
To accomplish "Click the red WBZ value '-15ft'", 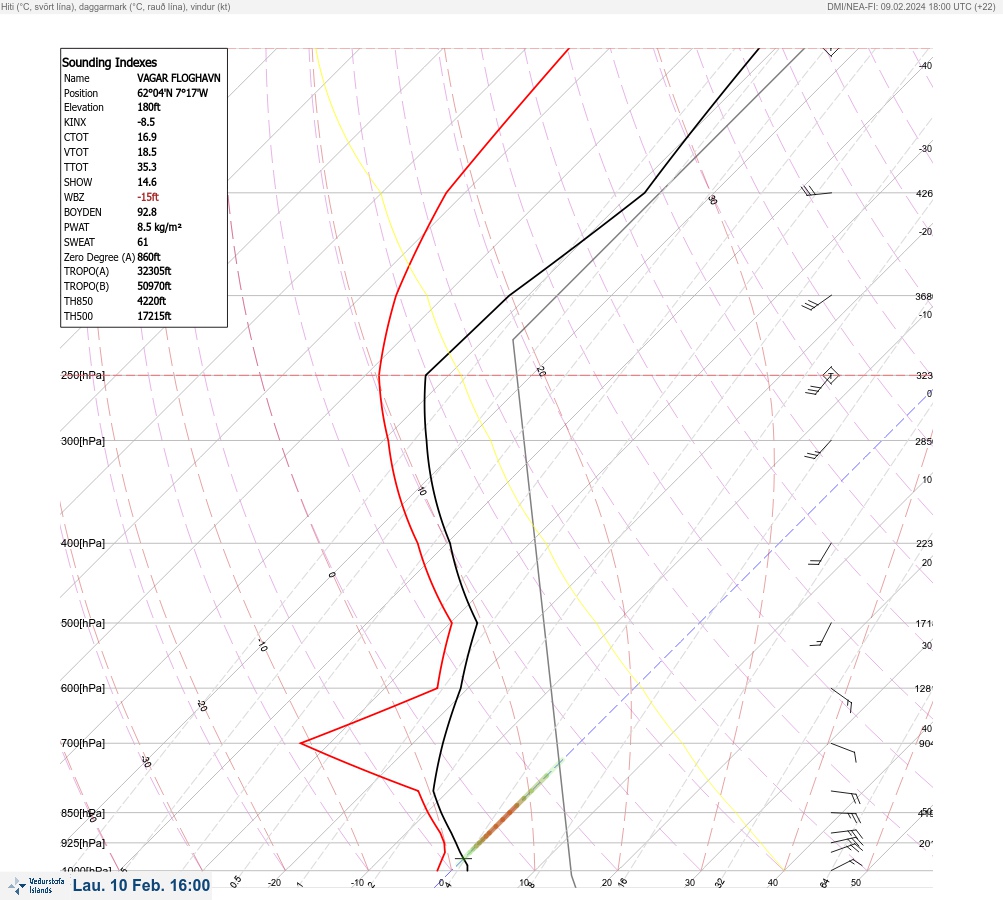I will click(x=148, y=197).
